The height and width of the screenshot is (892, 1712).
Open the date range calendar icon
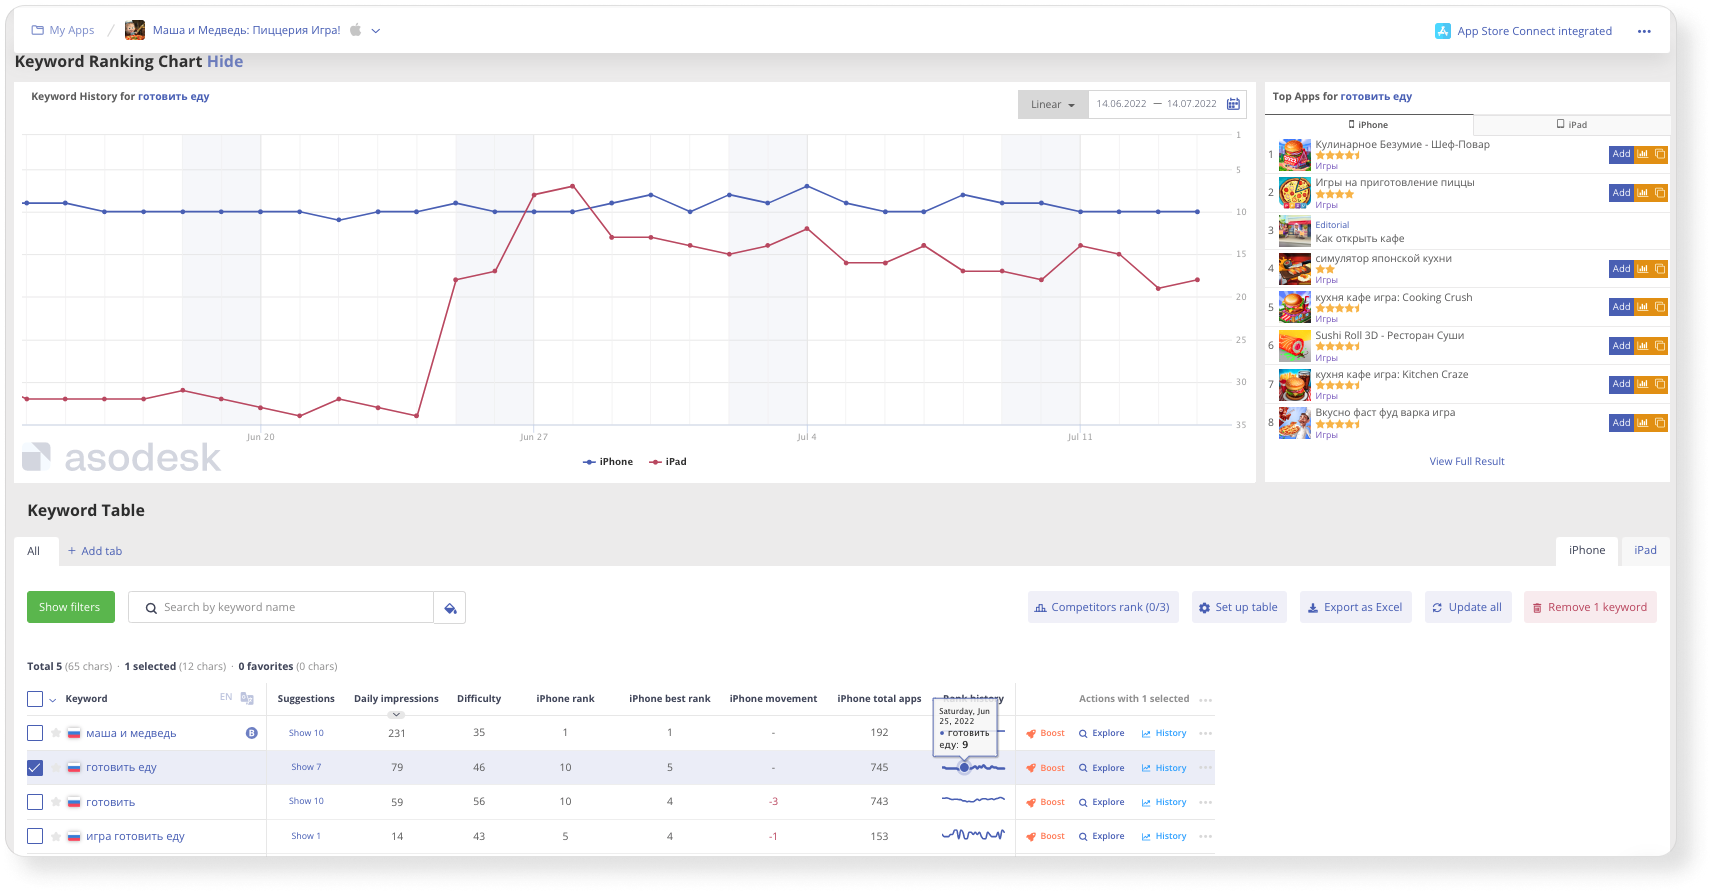pyautogui.click(x=1233, y=104)
